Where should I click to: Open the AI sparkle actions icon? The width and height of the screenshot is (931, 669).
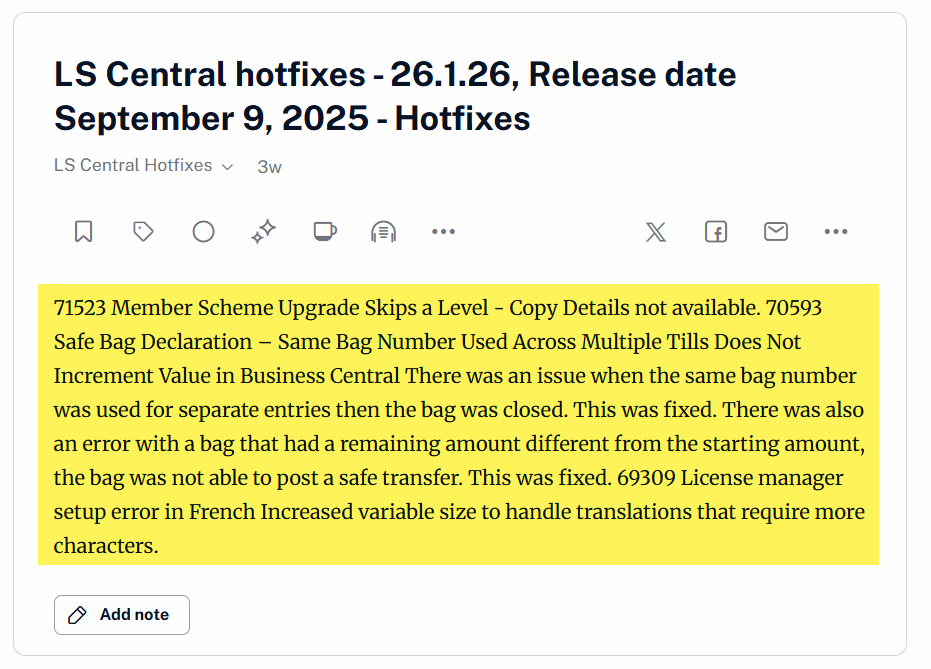[263, 232]
